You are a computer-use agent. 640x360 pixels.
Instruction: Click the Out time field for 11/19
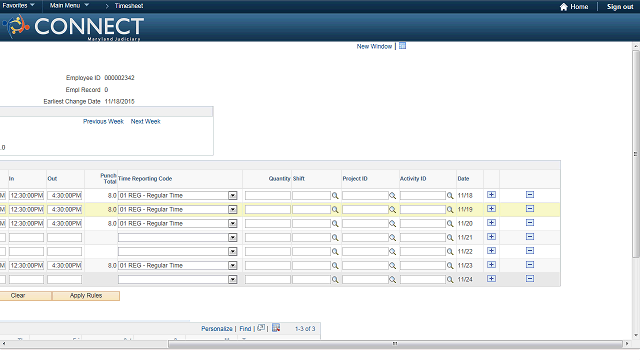[64, 209]
